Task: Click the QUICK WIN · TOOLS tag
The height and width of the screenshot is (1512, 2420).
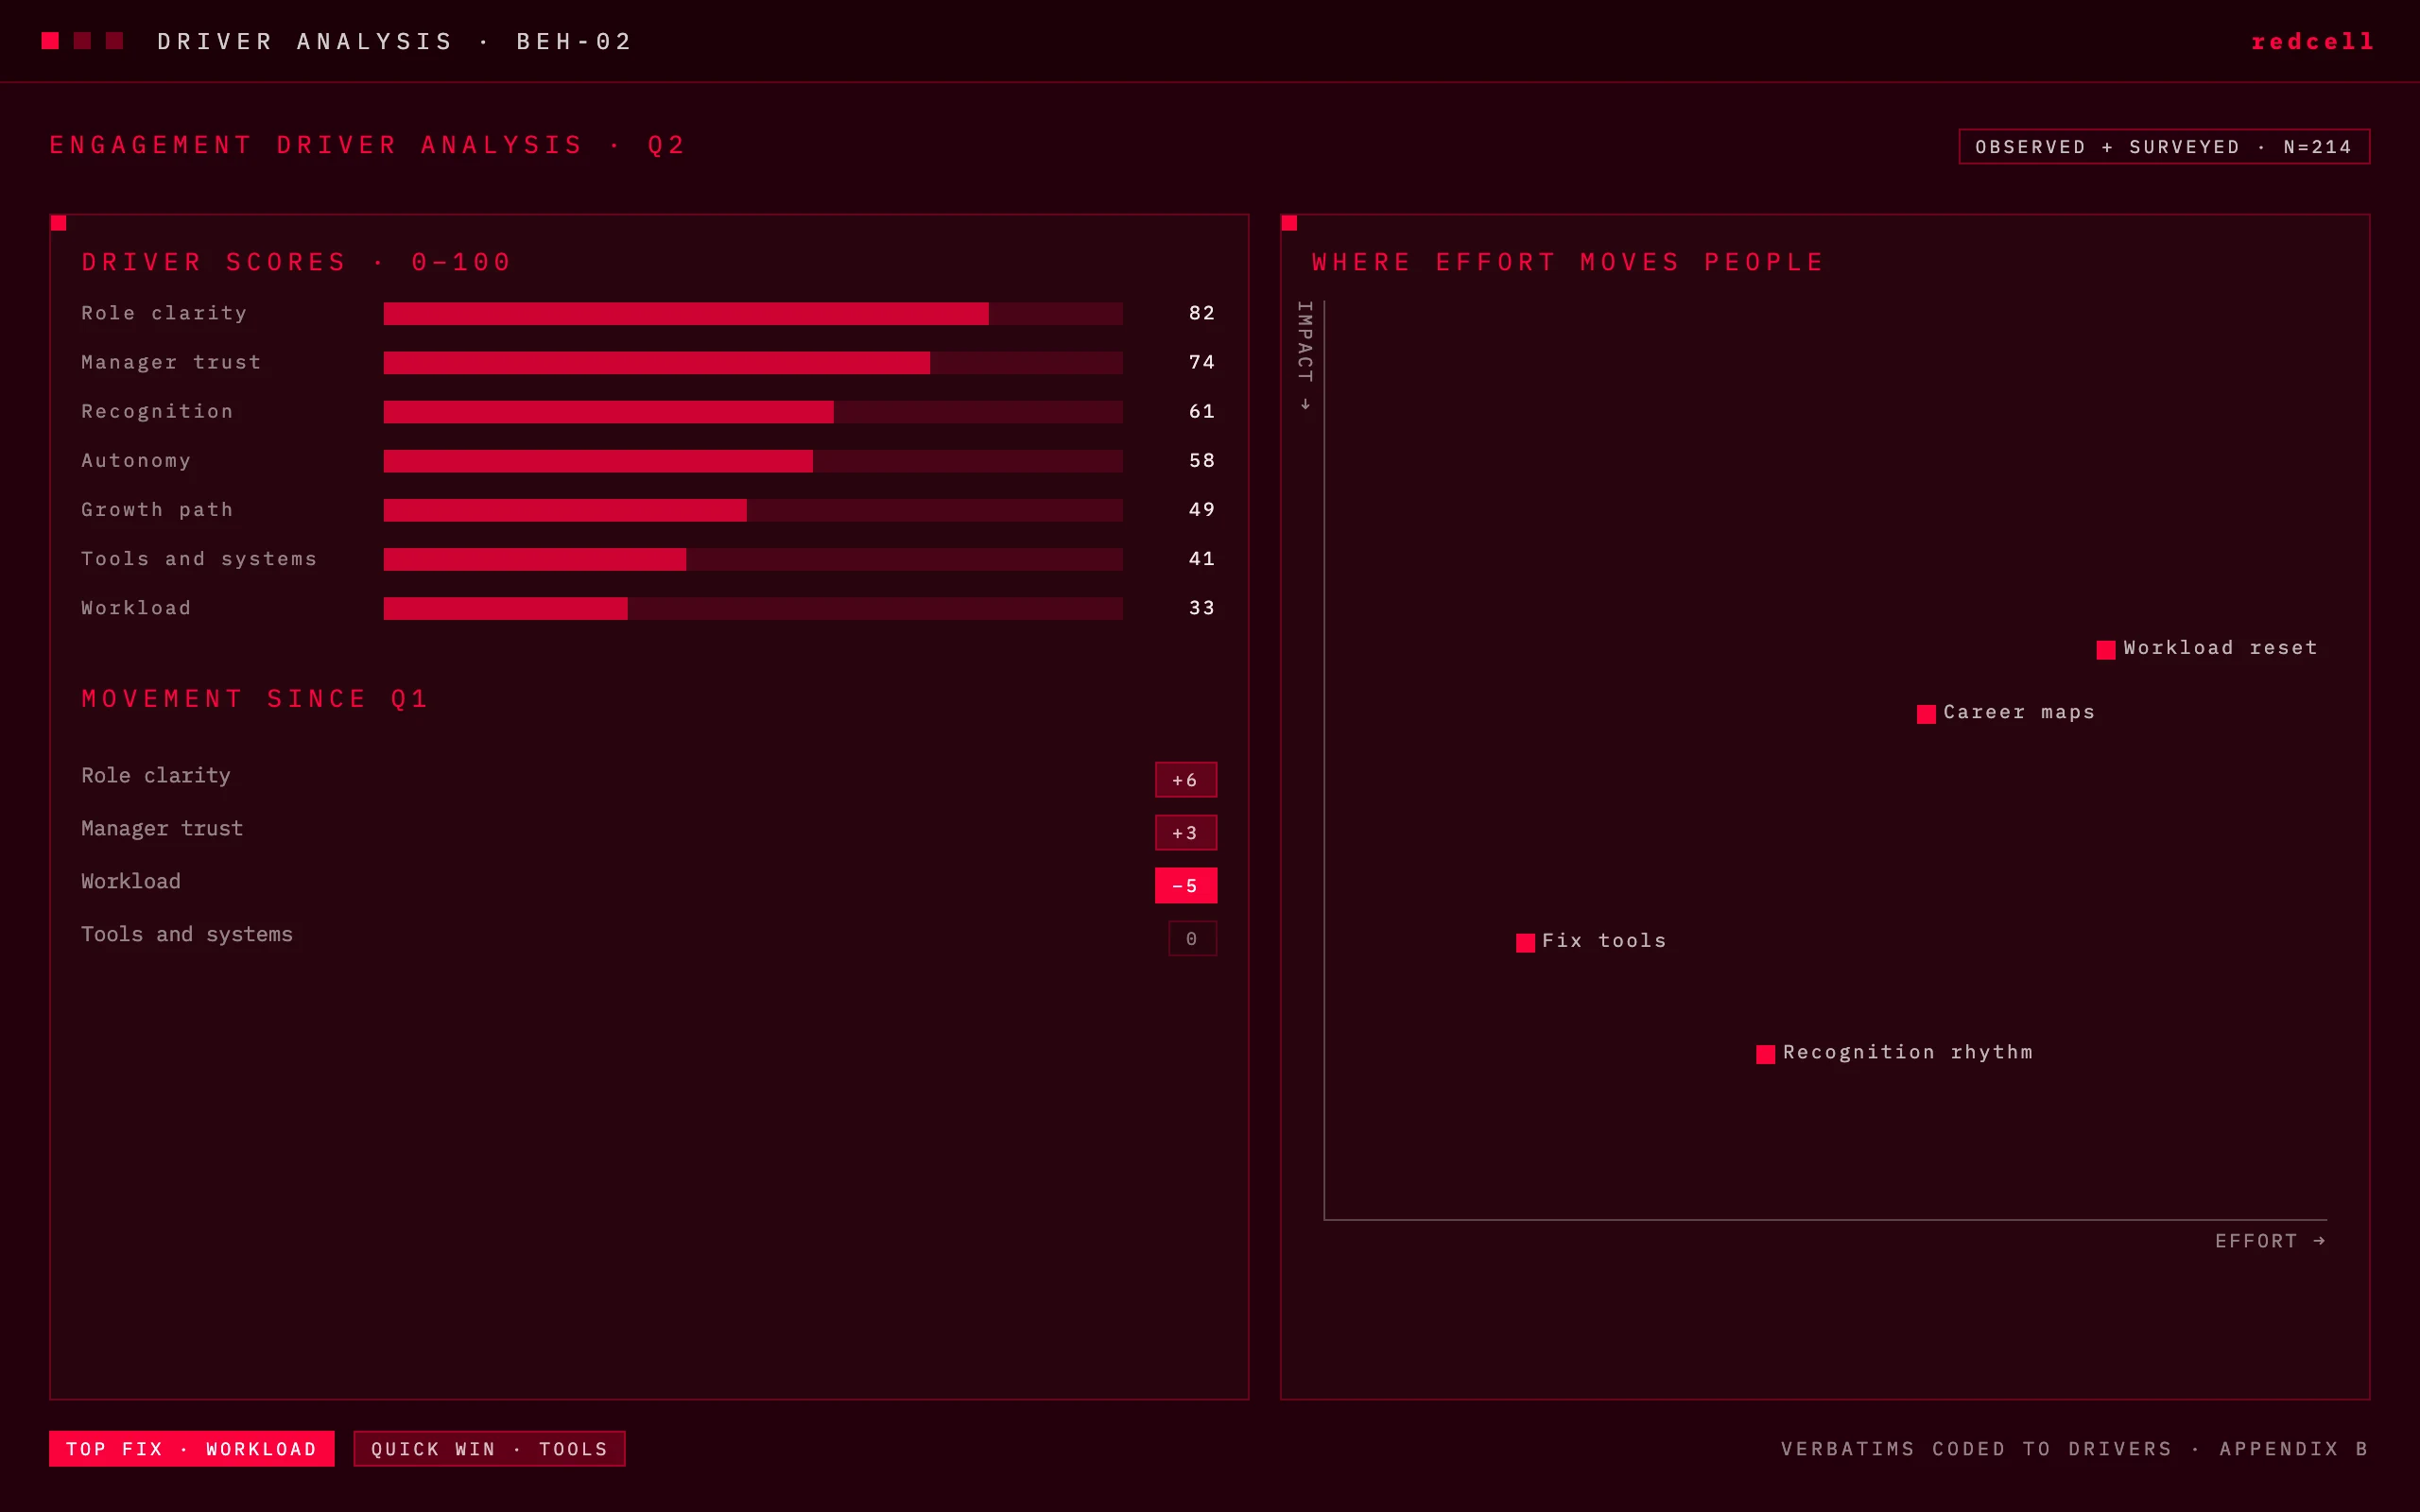Action: pyautogui.click(x=489, y=1449)
